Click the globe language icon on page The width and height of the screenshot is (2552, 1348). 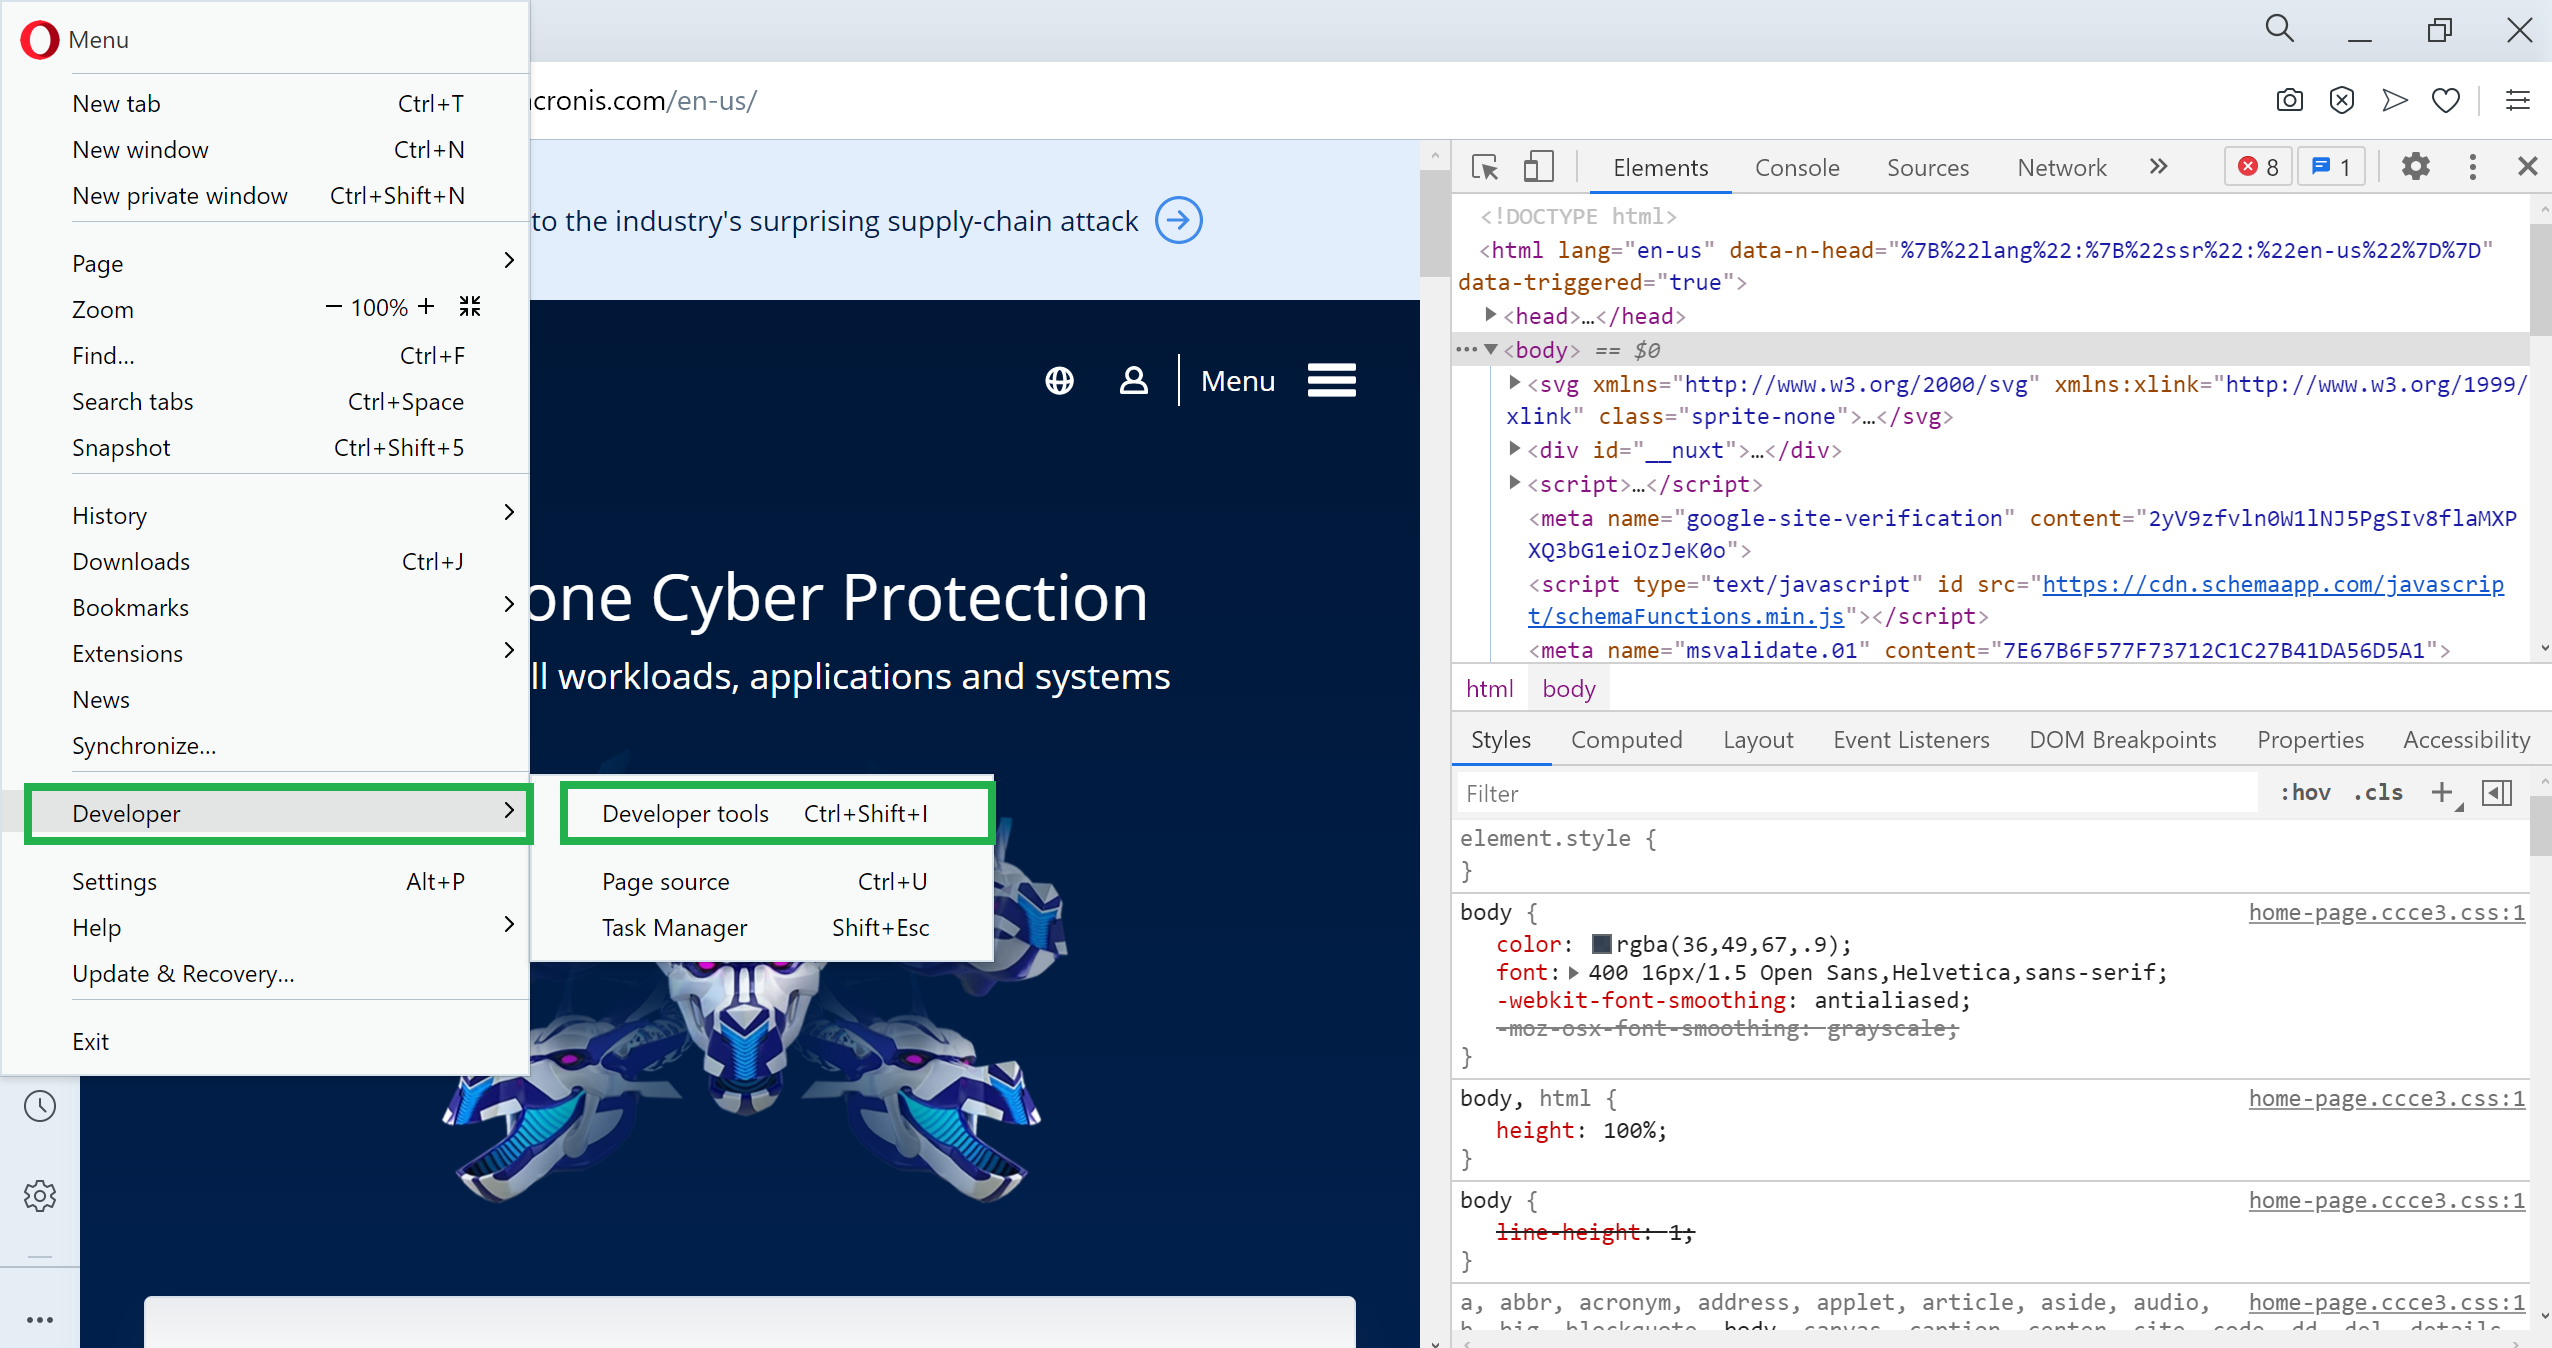point(1059,381)
